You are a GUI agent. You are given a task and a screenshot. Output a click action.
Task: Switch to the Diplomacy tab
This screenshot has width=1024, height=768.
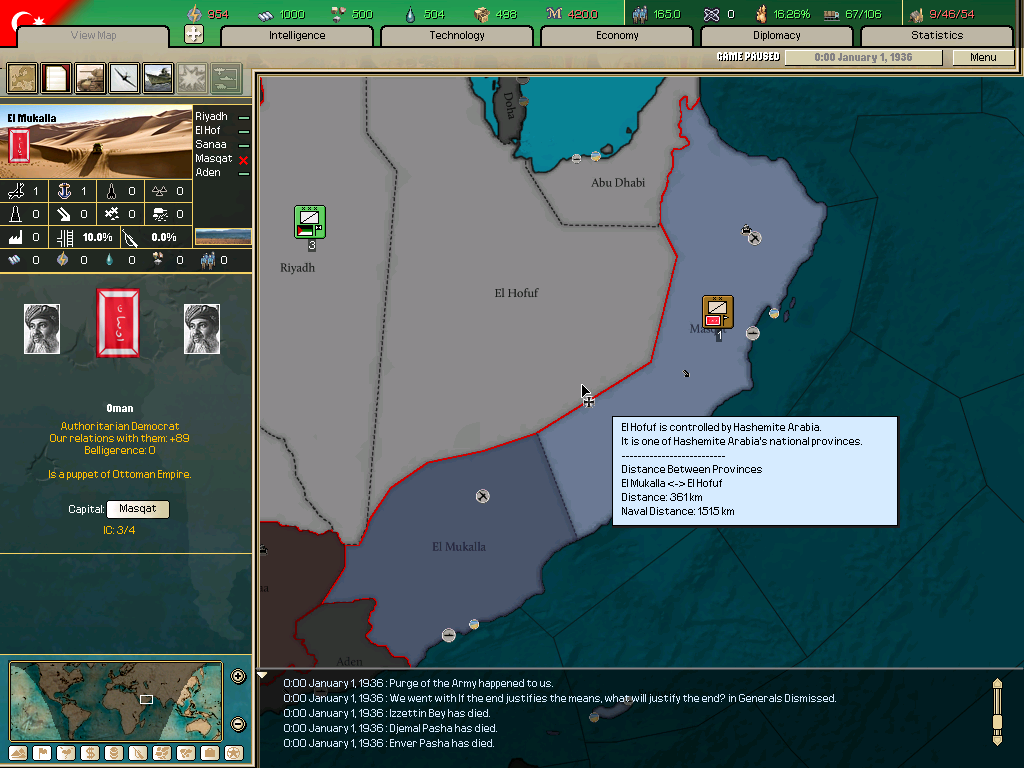click(x=777, y=35)
